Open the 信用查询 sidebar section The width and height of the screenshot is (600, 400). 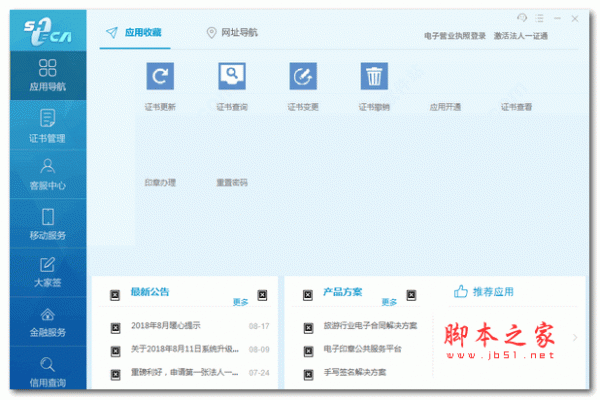(48, 369)
